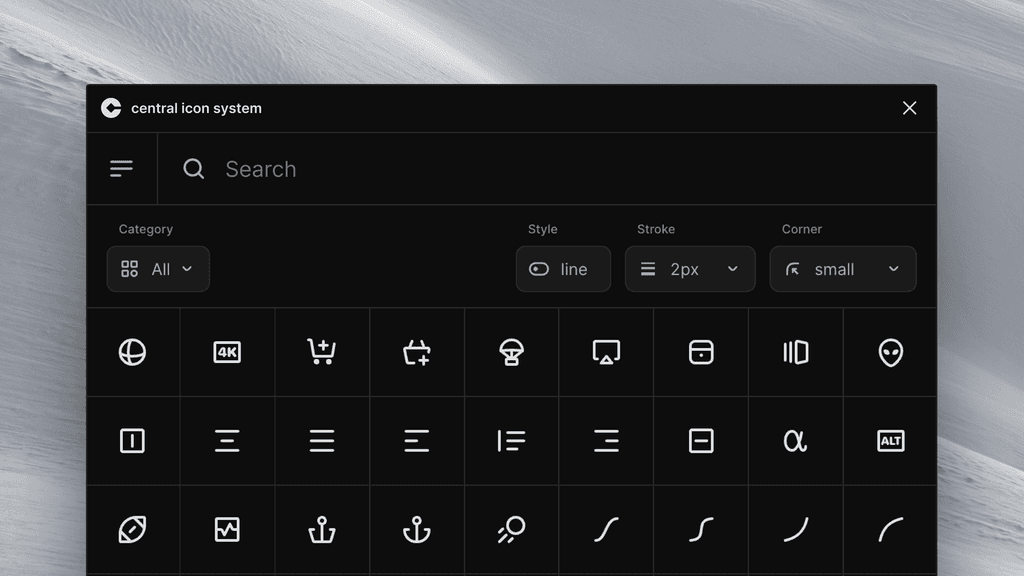The image size is (1024, 576).
Task: Select the sphere globe icon
Action: [132, 352]
